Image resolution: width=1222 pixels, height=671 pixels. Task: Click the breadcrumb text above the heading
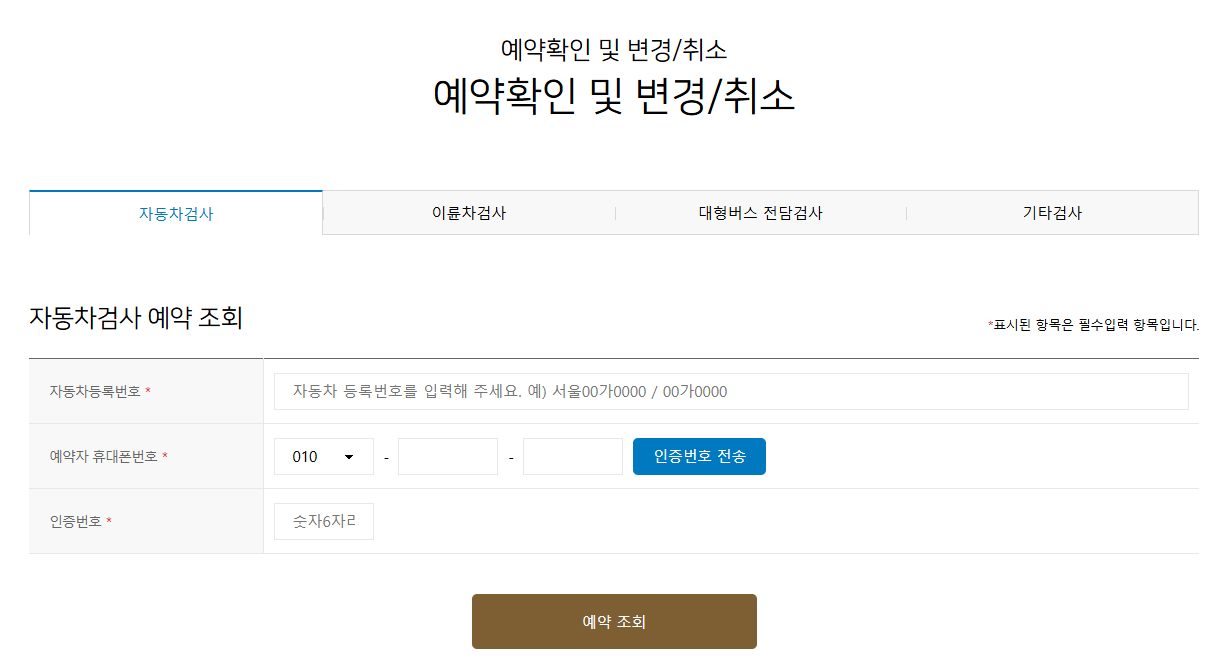[x=612, y=47]
